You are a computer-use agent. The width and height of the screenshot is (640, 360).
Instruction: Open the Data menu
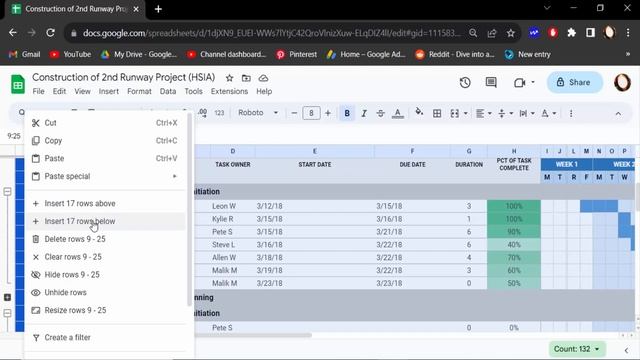coord(168,91)
